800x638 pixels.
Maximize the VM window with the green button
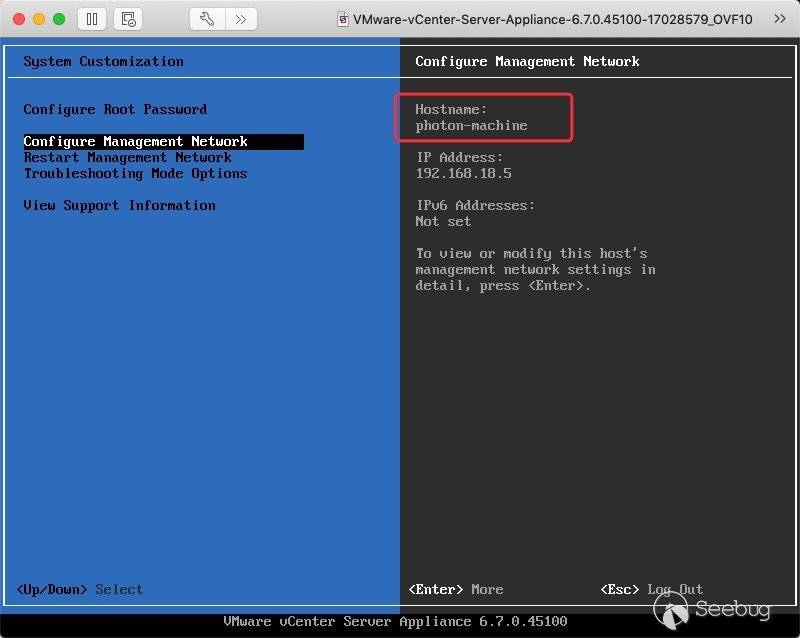[59, 19]
